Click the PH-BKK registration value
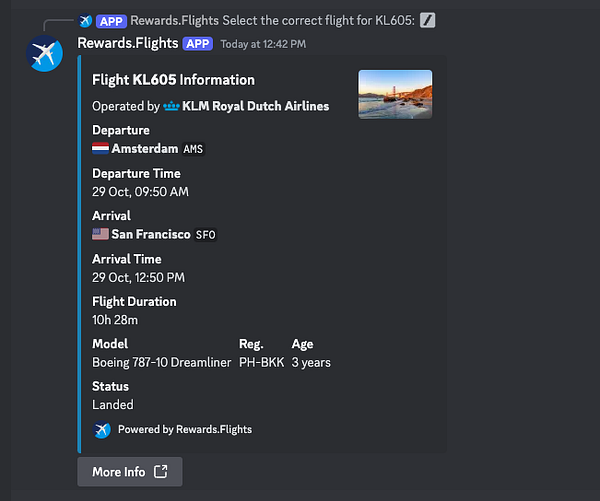 pos(262,362)
